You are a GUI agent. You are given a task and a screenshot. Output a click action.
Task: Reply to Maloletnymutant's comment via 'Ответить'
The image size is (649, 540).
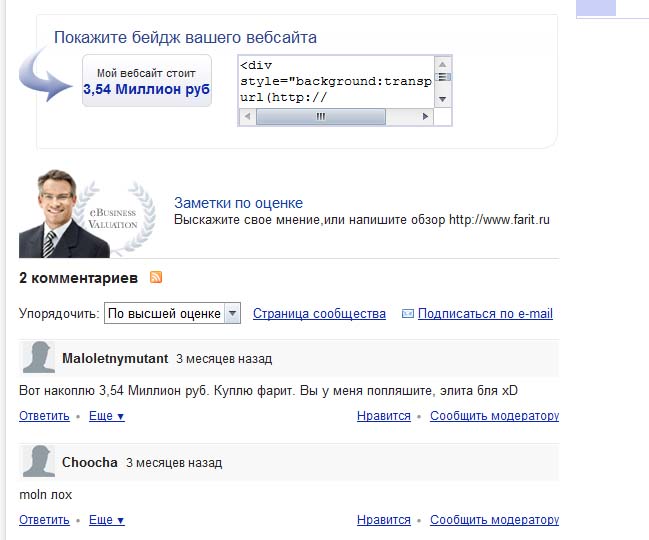click(44, 416)
